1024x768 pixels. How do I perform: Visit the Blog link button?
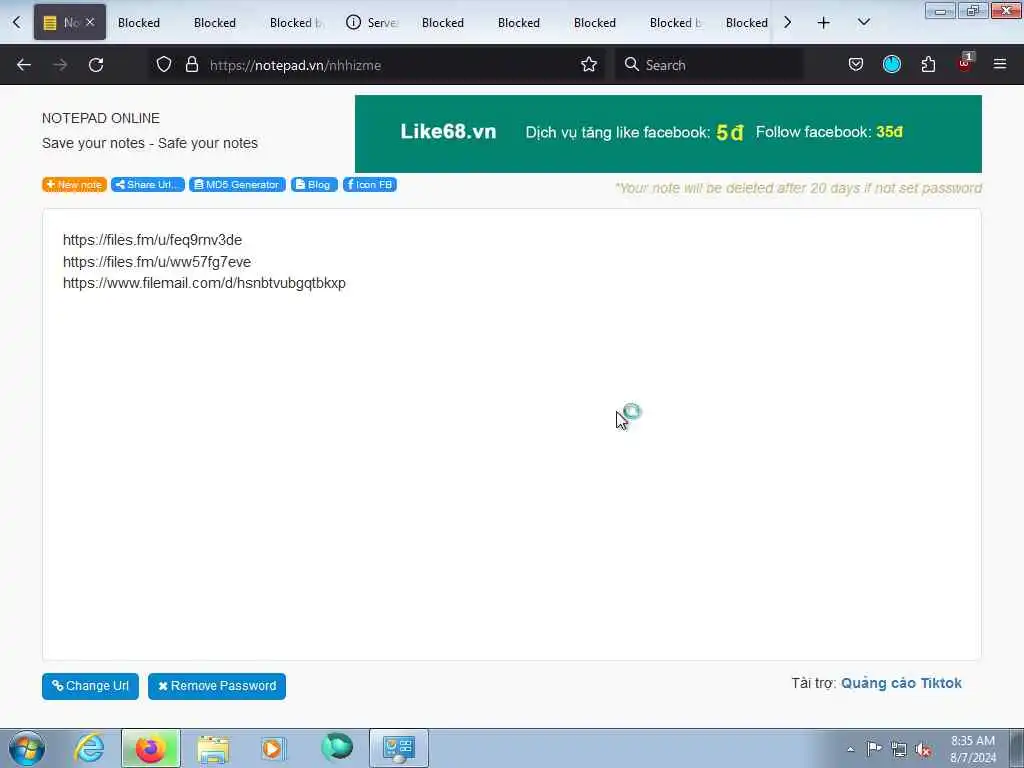click(x=314, y=185)
